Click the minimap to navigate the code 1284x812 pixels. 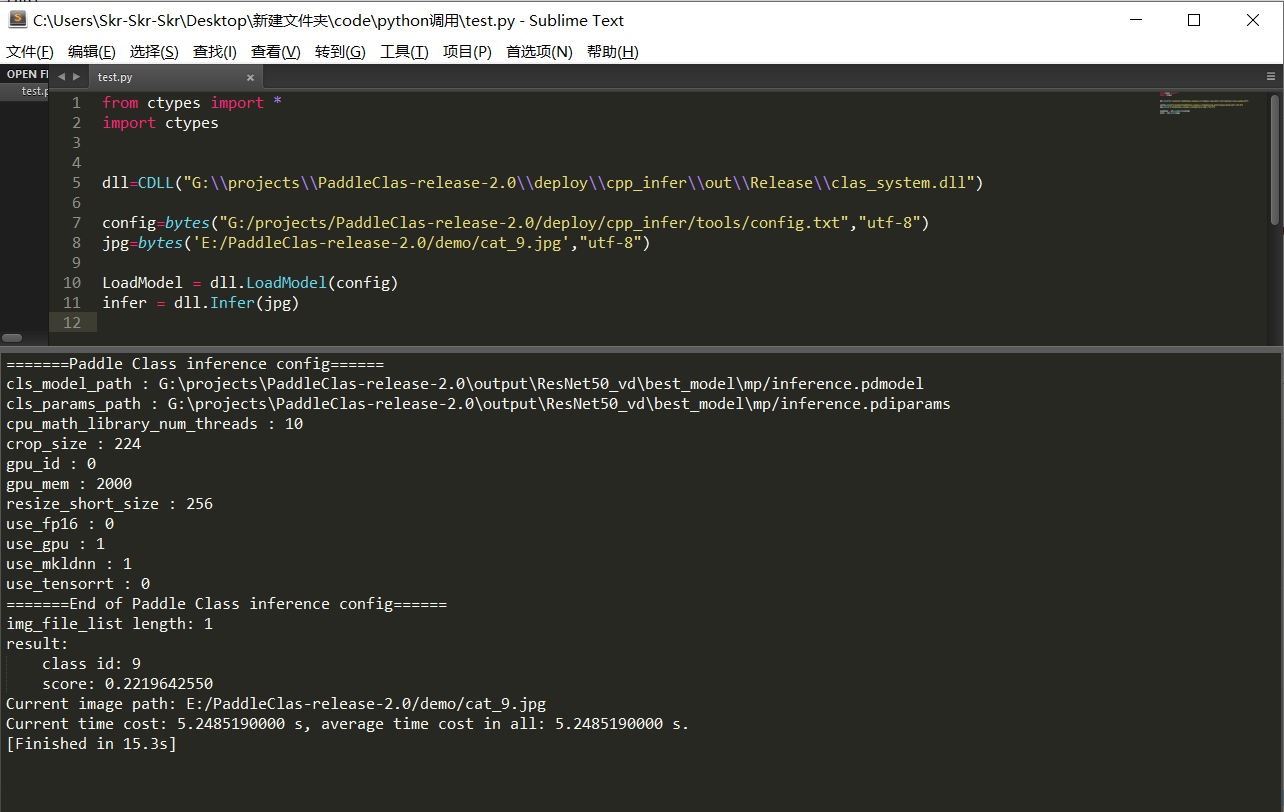[1200, 105]
